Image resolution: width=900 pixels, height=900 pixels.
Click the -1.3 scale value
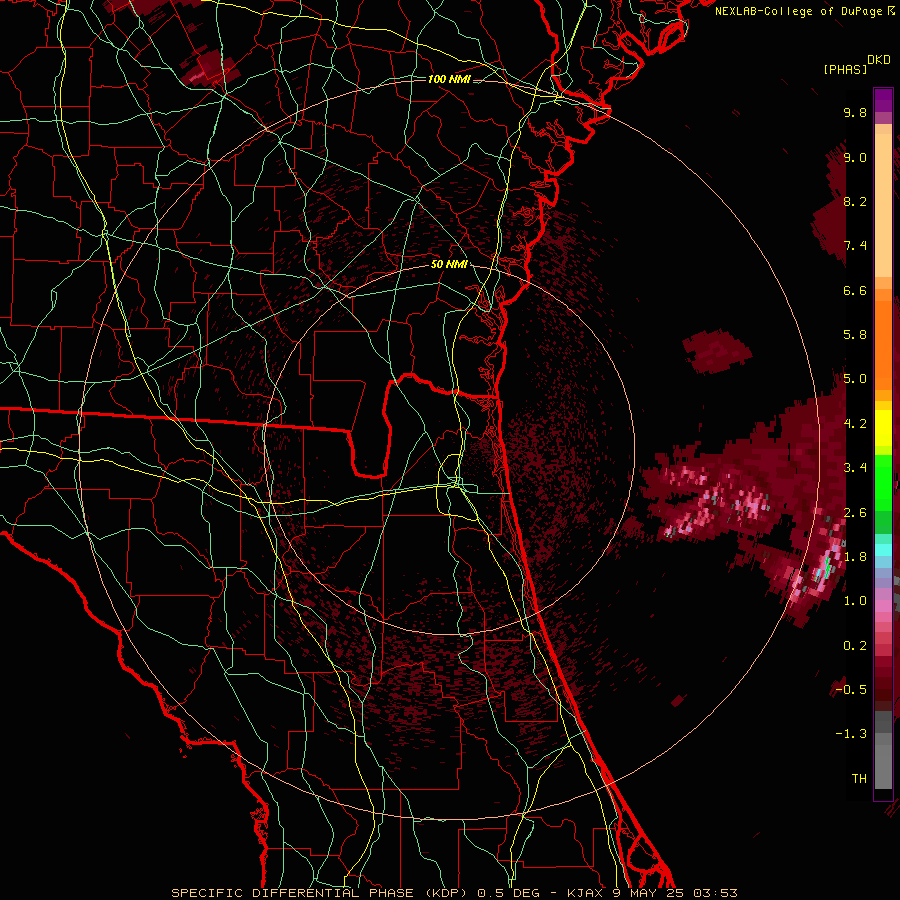[x=852, y=734]
